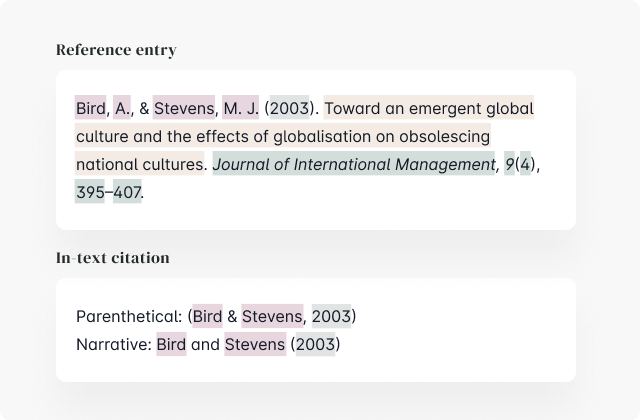
Task: Select the page range "395–407"
Action: (108, 192)
